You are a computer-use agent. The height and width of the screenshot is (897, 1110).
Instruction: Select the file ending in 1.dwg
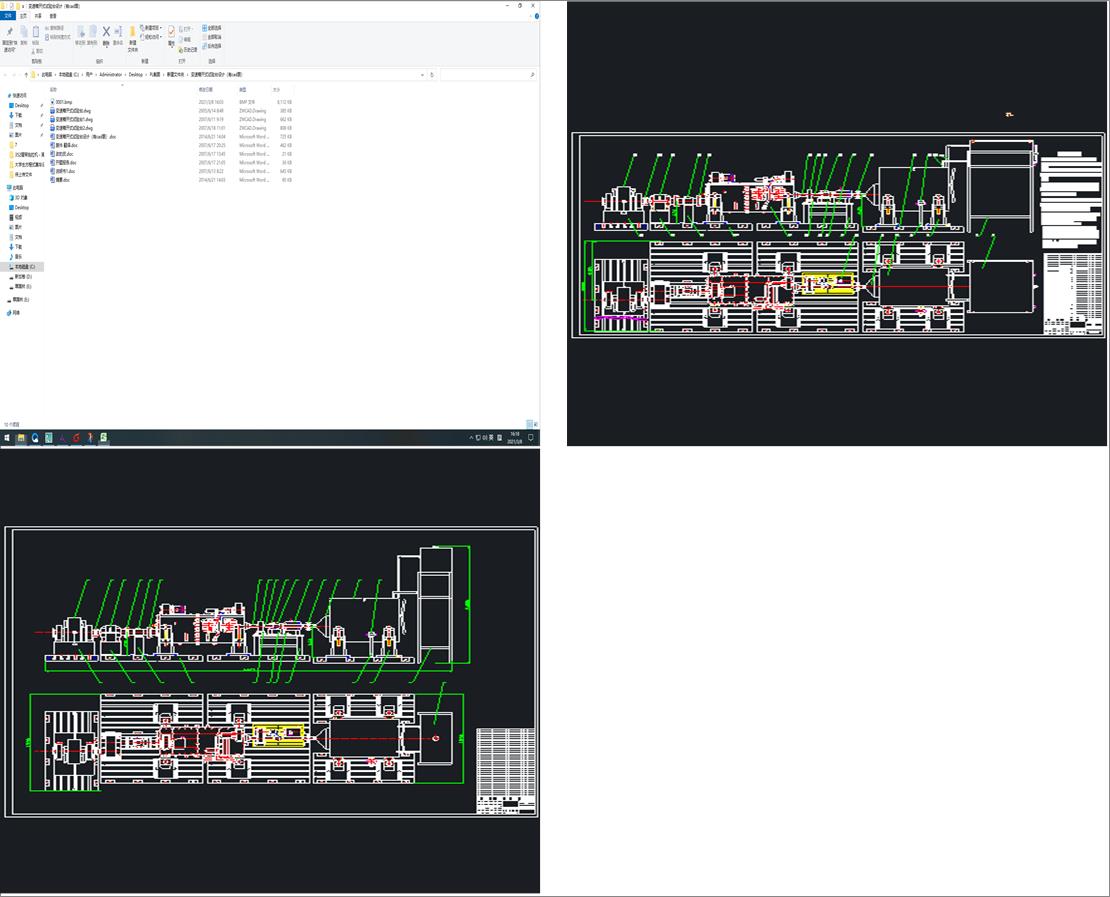click(74, 120)
